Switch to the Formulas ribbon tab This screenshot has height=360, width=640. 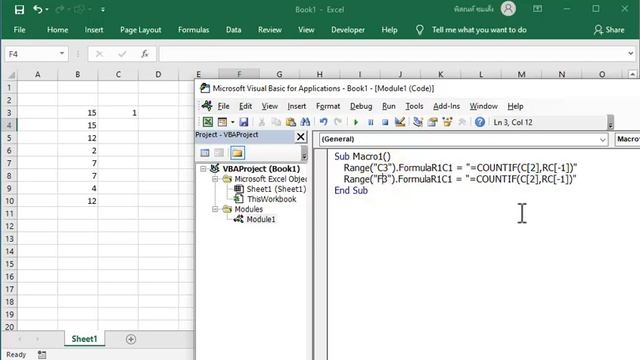coord(193,30)
